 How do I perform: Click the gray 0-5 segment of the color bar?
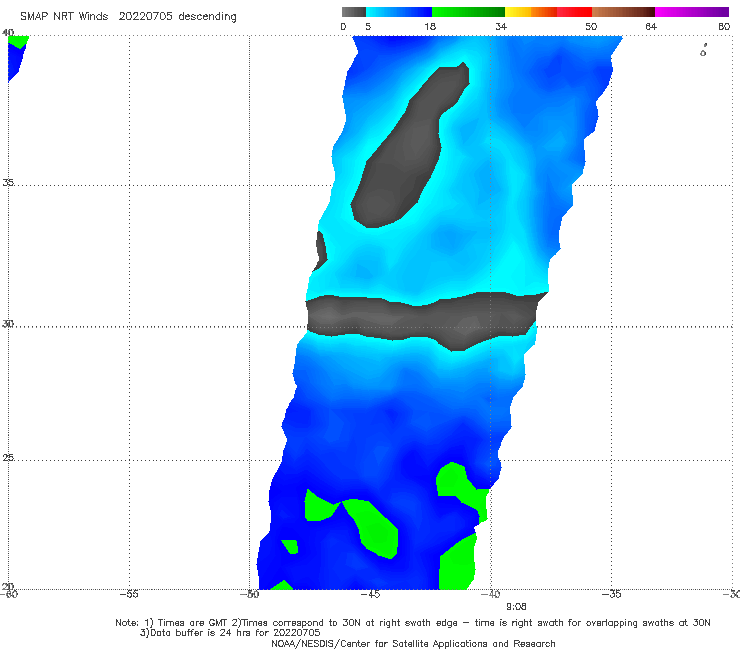pyautogui.click(x=353, y=12)
